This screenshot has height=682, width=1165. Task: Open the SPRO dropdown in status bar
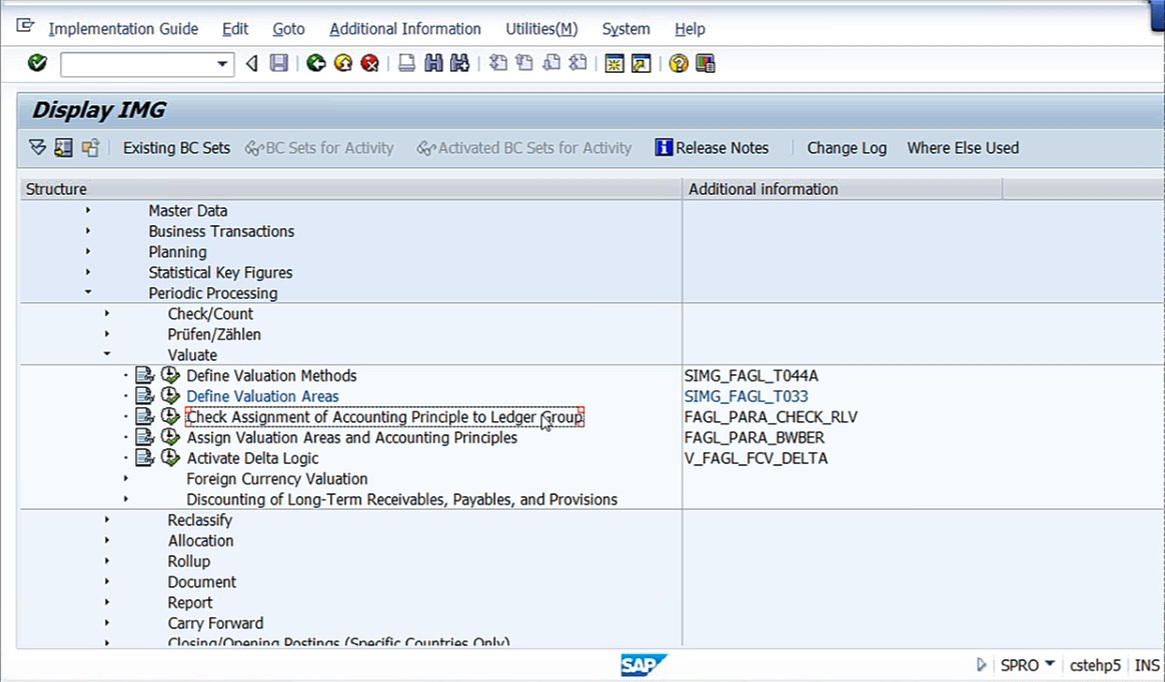[1049, 663]
